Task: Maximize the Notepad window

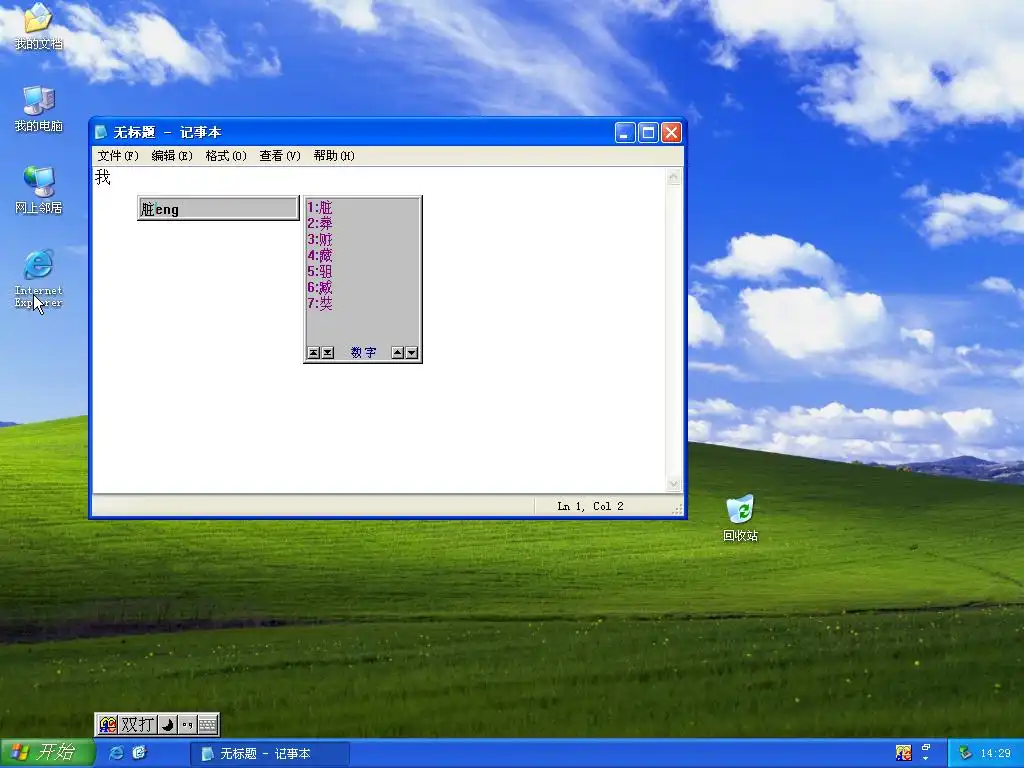Action: pos(648,133)
